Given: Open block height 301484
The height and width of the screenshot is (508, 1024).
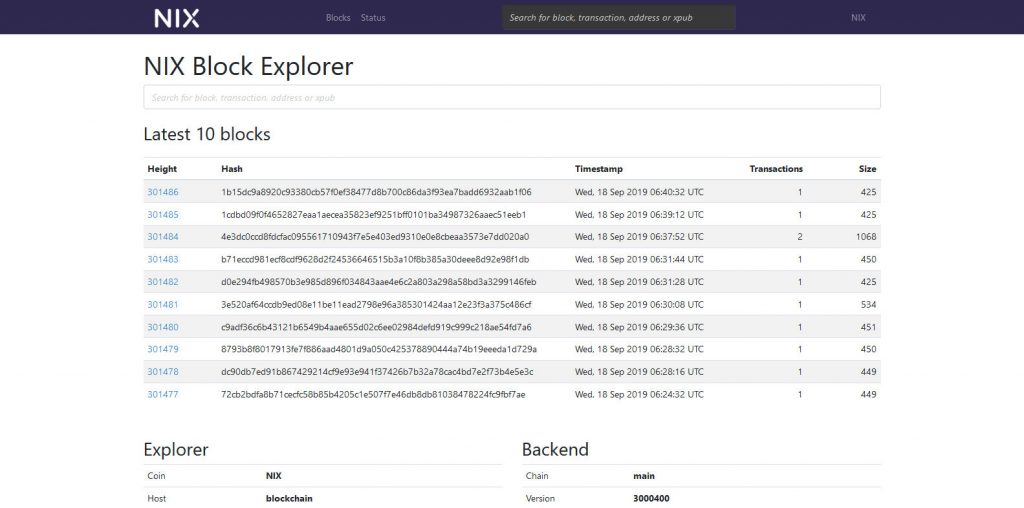Looking at the screenshot, I should click(x=163, y=237).
